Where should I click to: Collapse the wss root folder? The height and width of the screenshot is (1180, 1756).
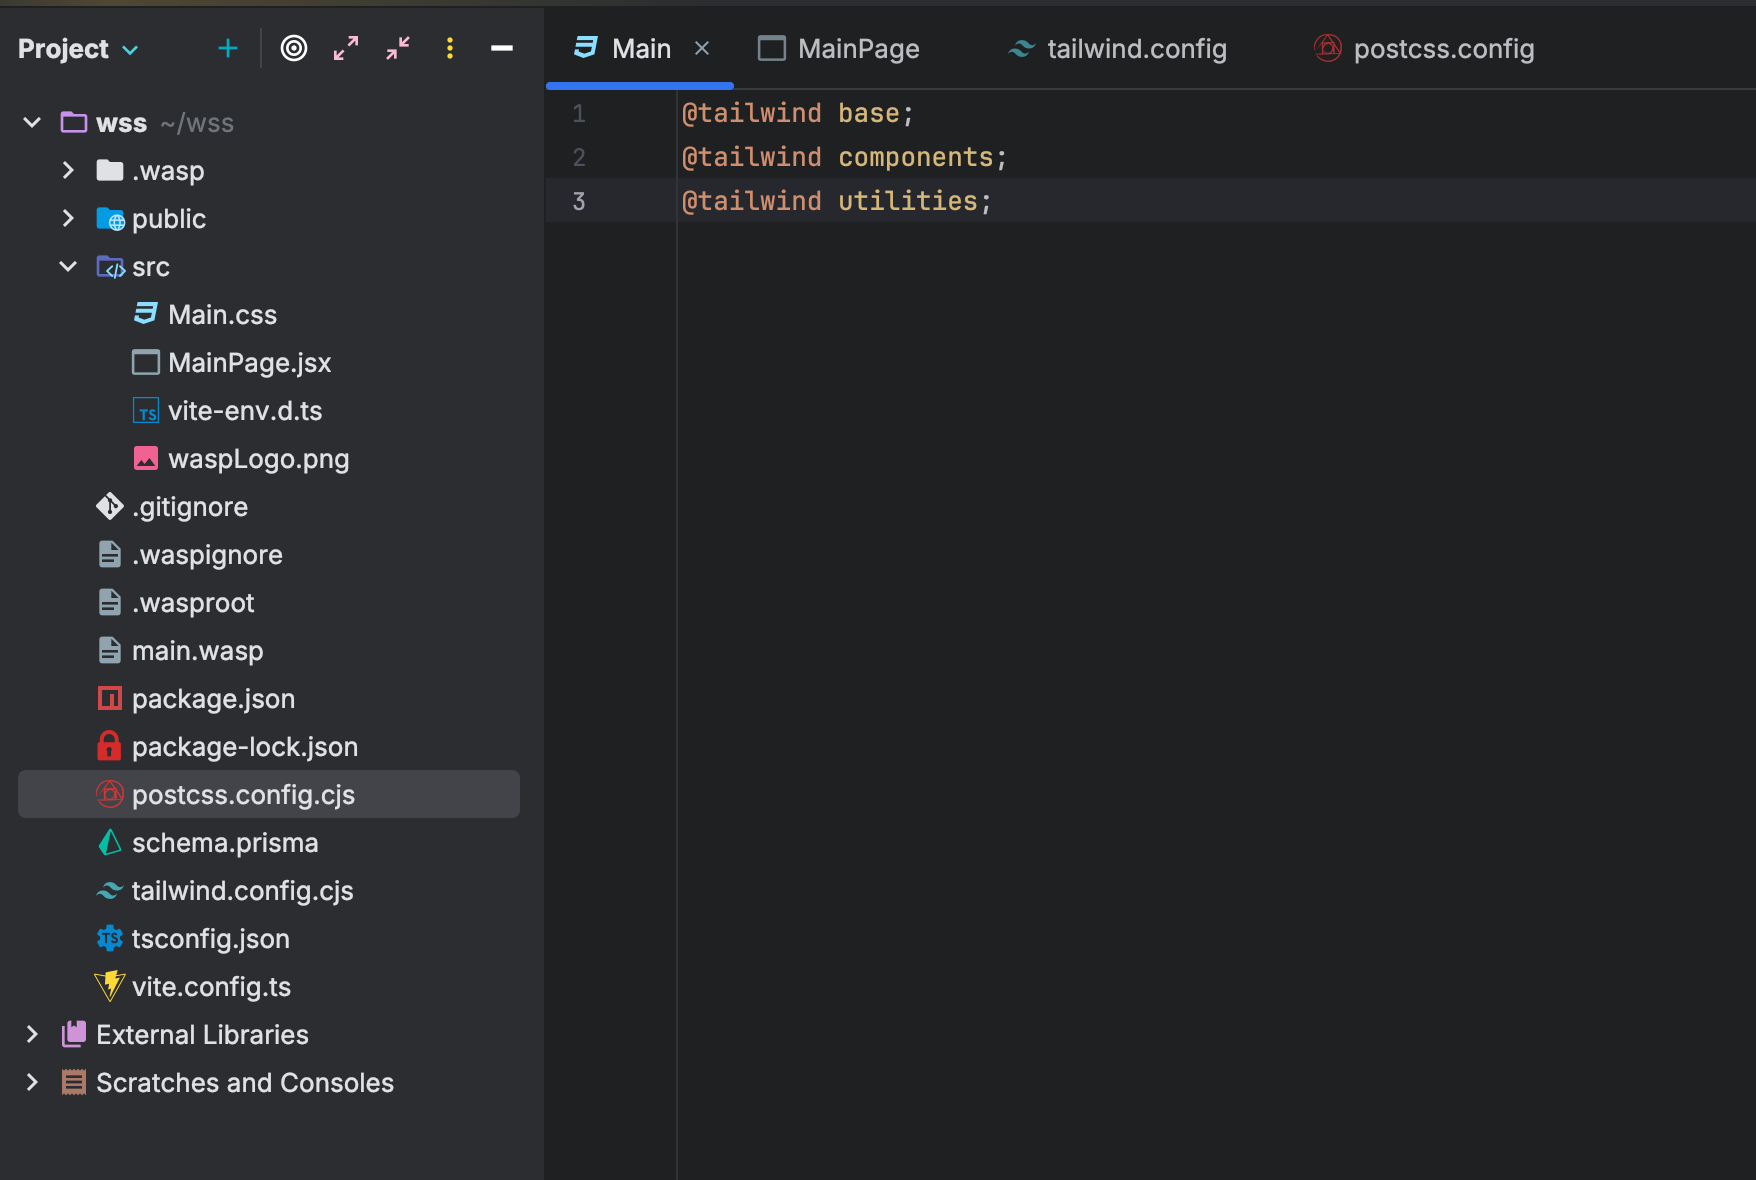click(x=32, y=122)
